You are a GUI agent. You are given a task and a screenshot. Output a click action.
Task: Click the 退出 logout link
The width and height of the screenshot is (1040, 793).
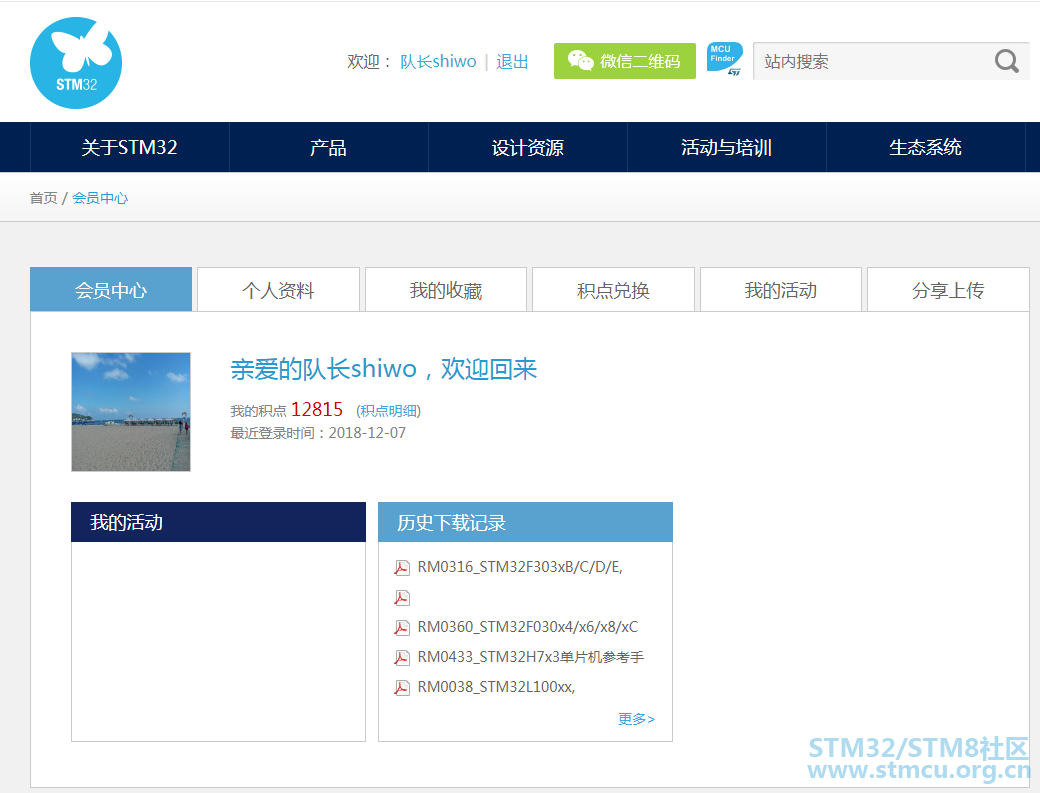click(512, 62)
